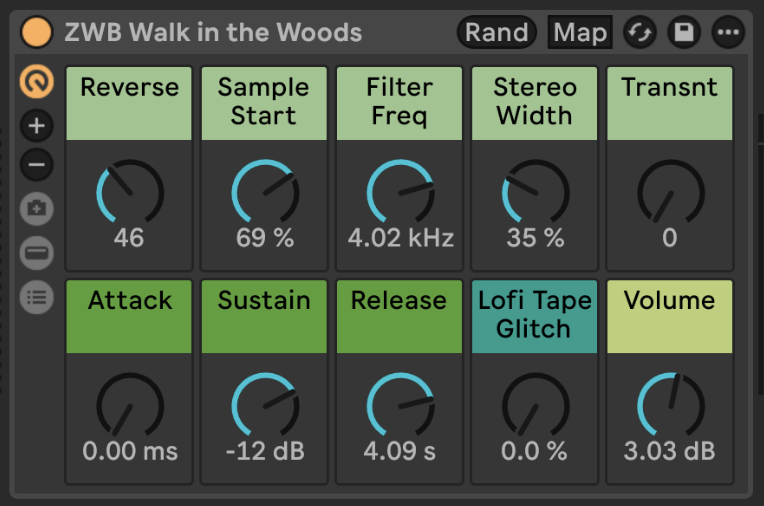Enable Map mode for macros
764x506 pixels.
[580, 32]
